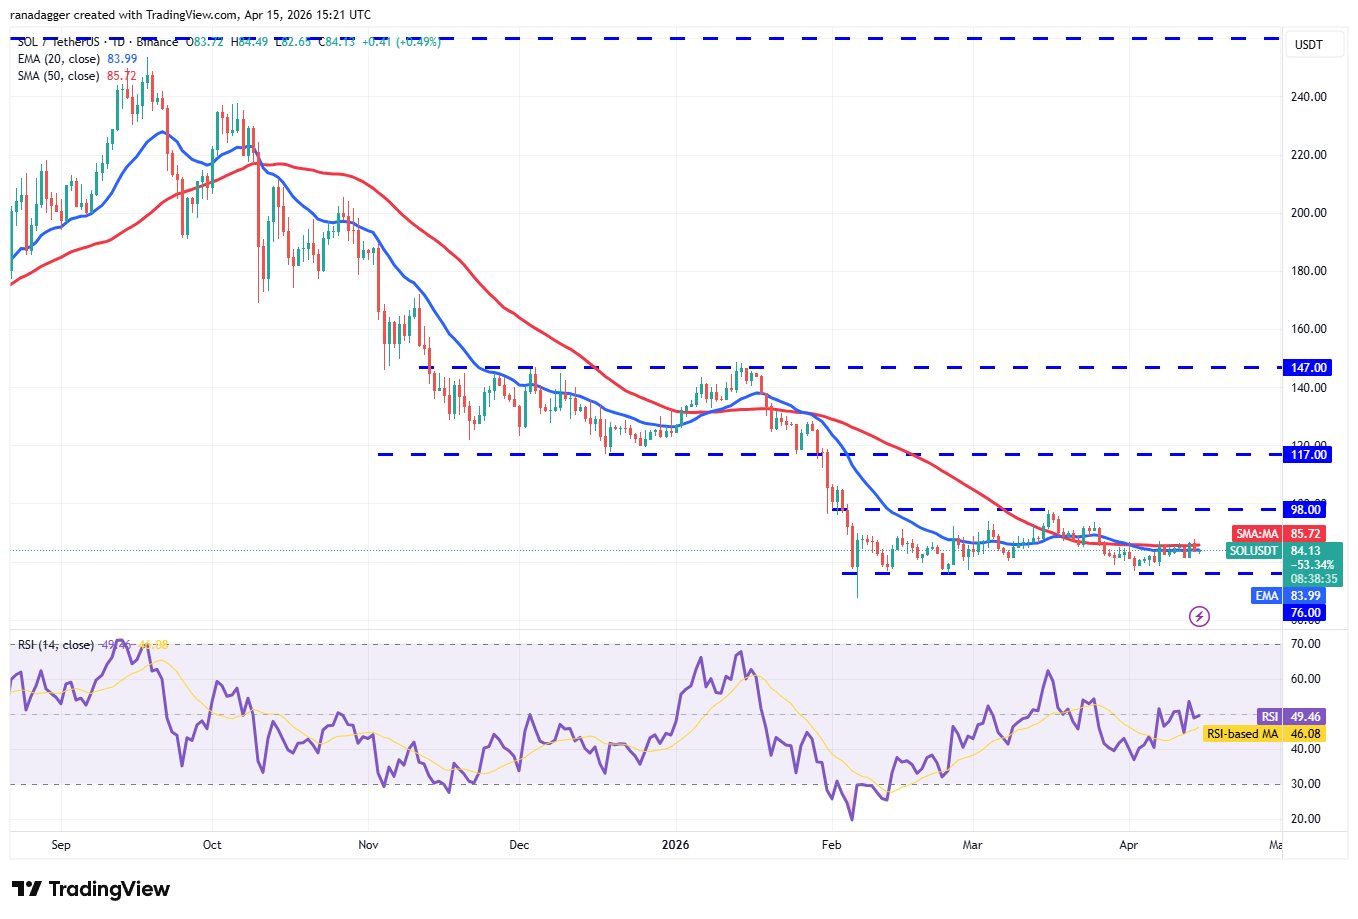Click the Feb label on the time axis
The height and width of the screenshot is (919, 1358).
(x=831, y=845)
